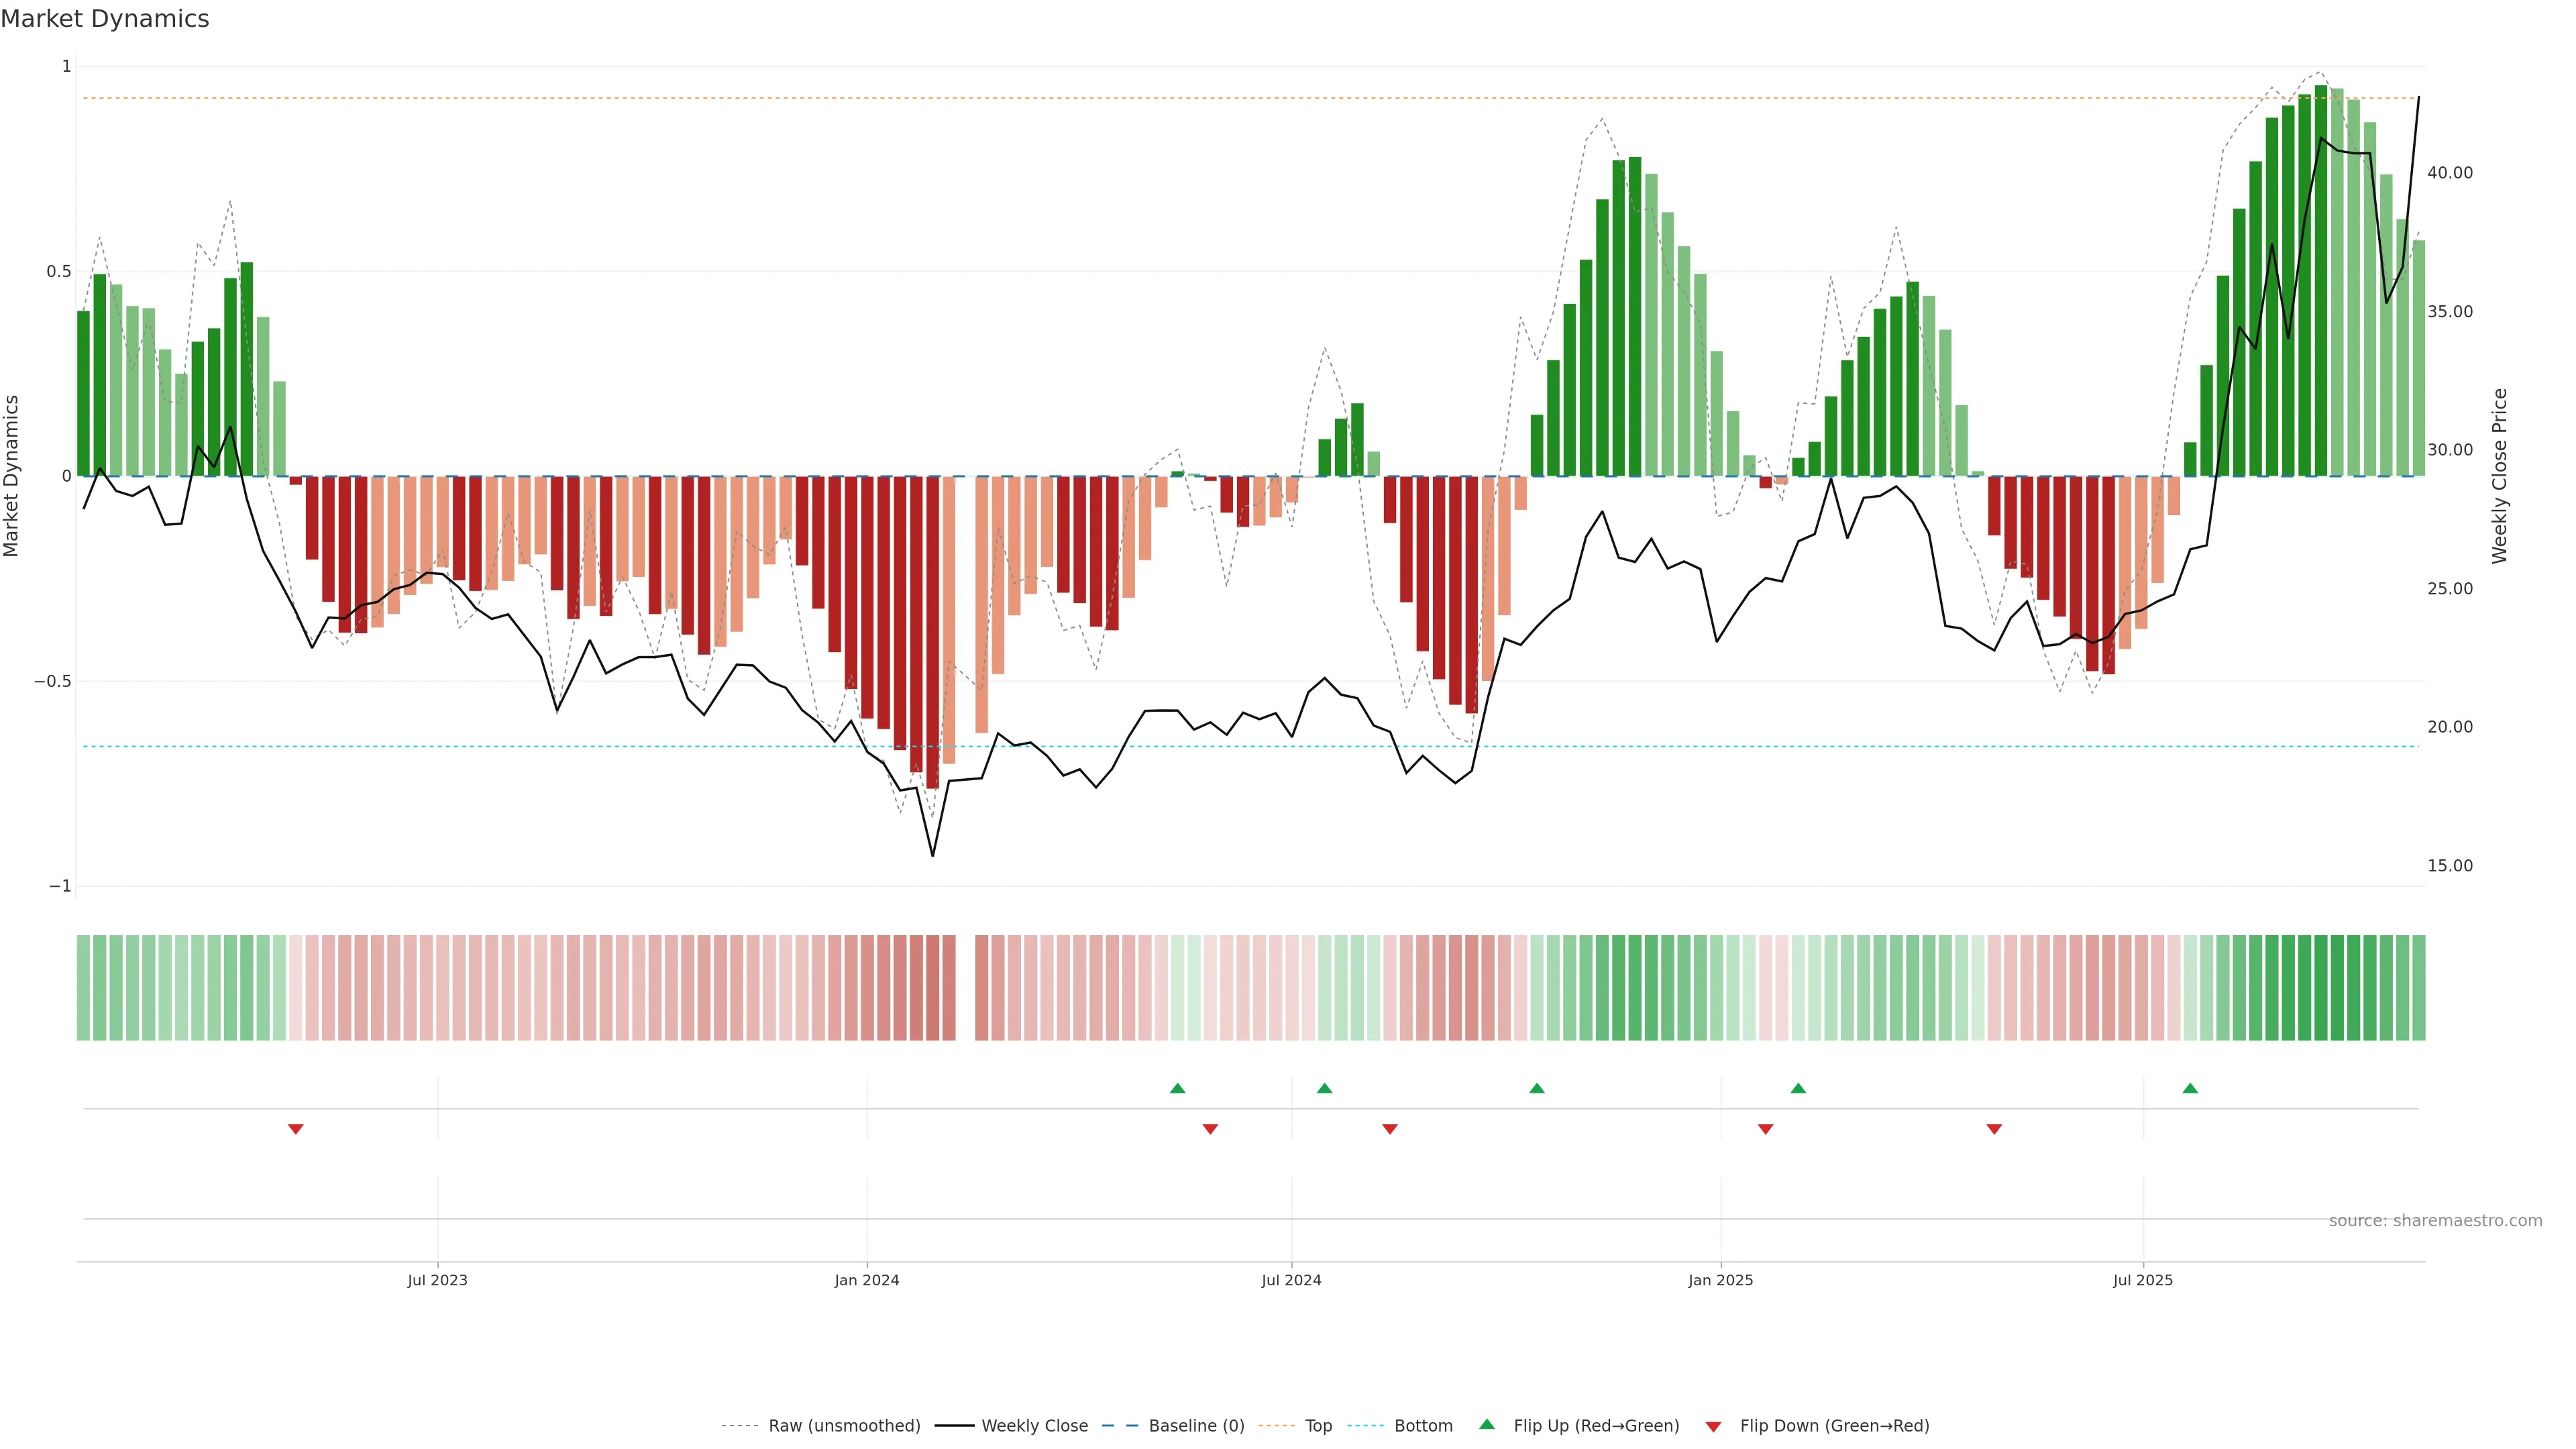2576x1449 pixels.
Task: Click darkest green heat strip cell at far right
Action: click(2321, 987)
